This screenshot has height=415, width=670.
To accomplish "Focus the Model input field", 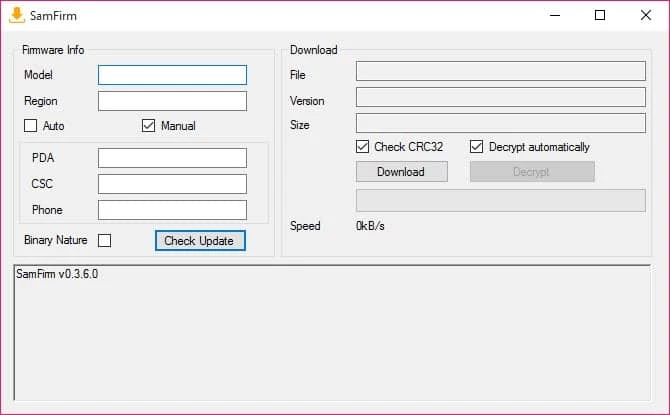I will (172, 75).
